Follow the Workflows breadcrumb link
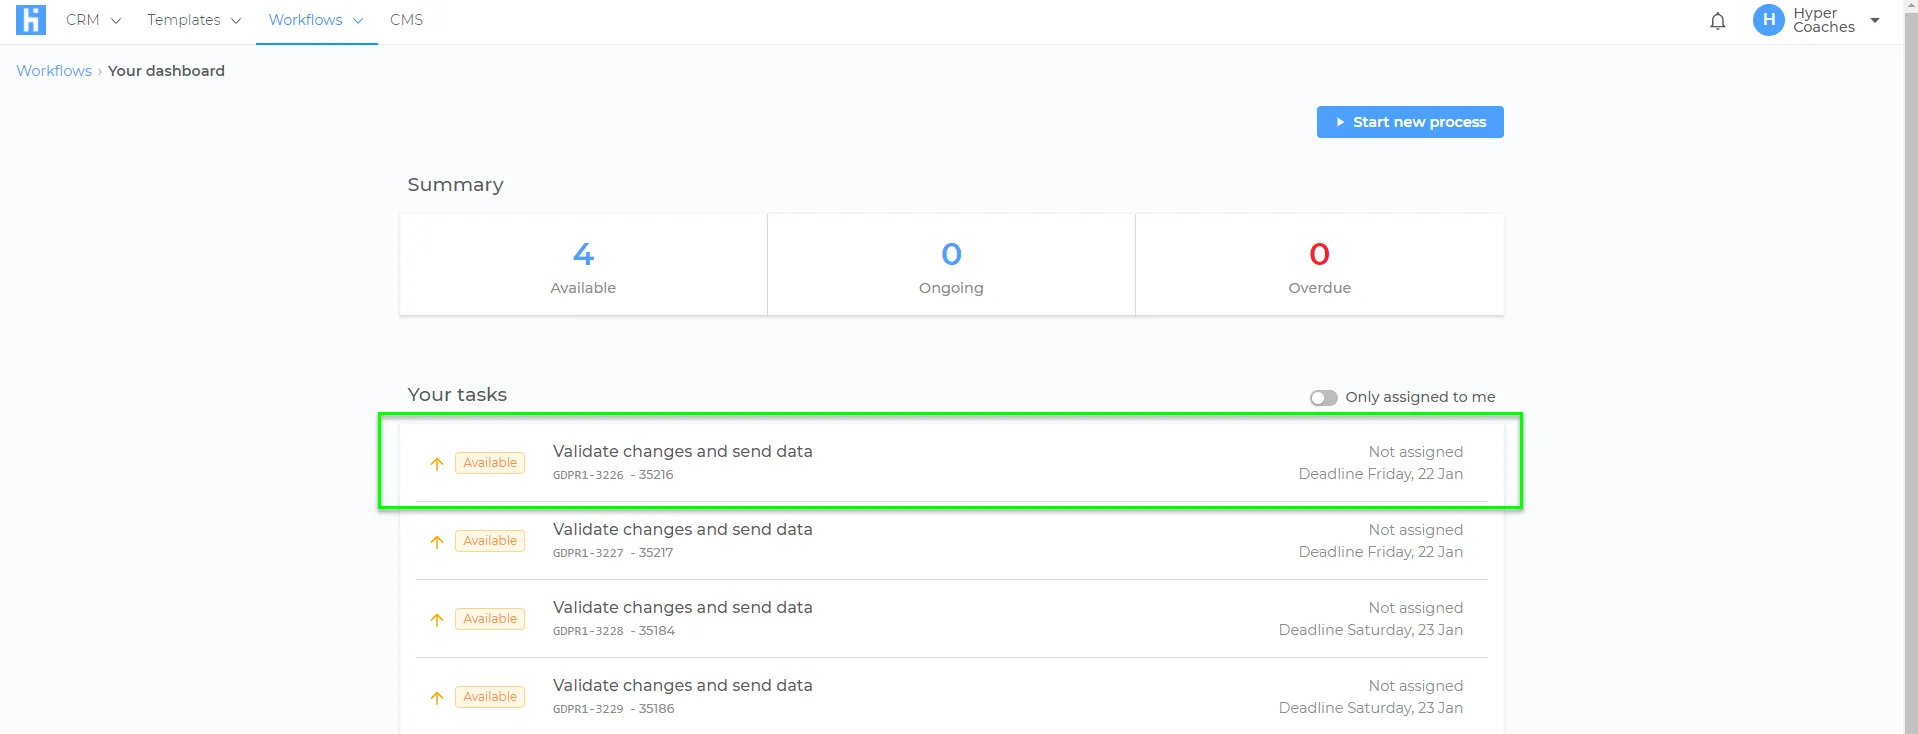1918x734 pixels. [54, 71]
